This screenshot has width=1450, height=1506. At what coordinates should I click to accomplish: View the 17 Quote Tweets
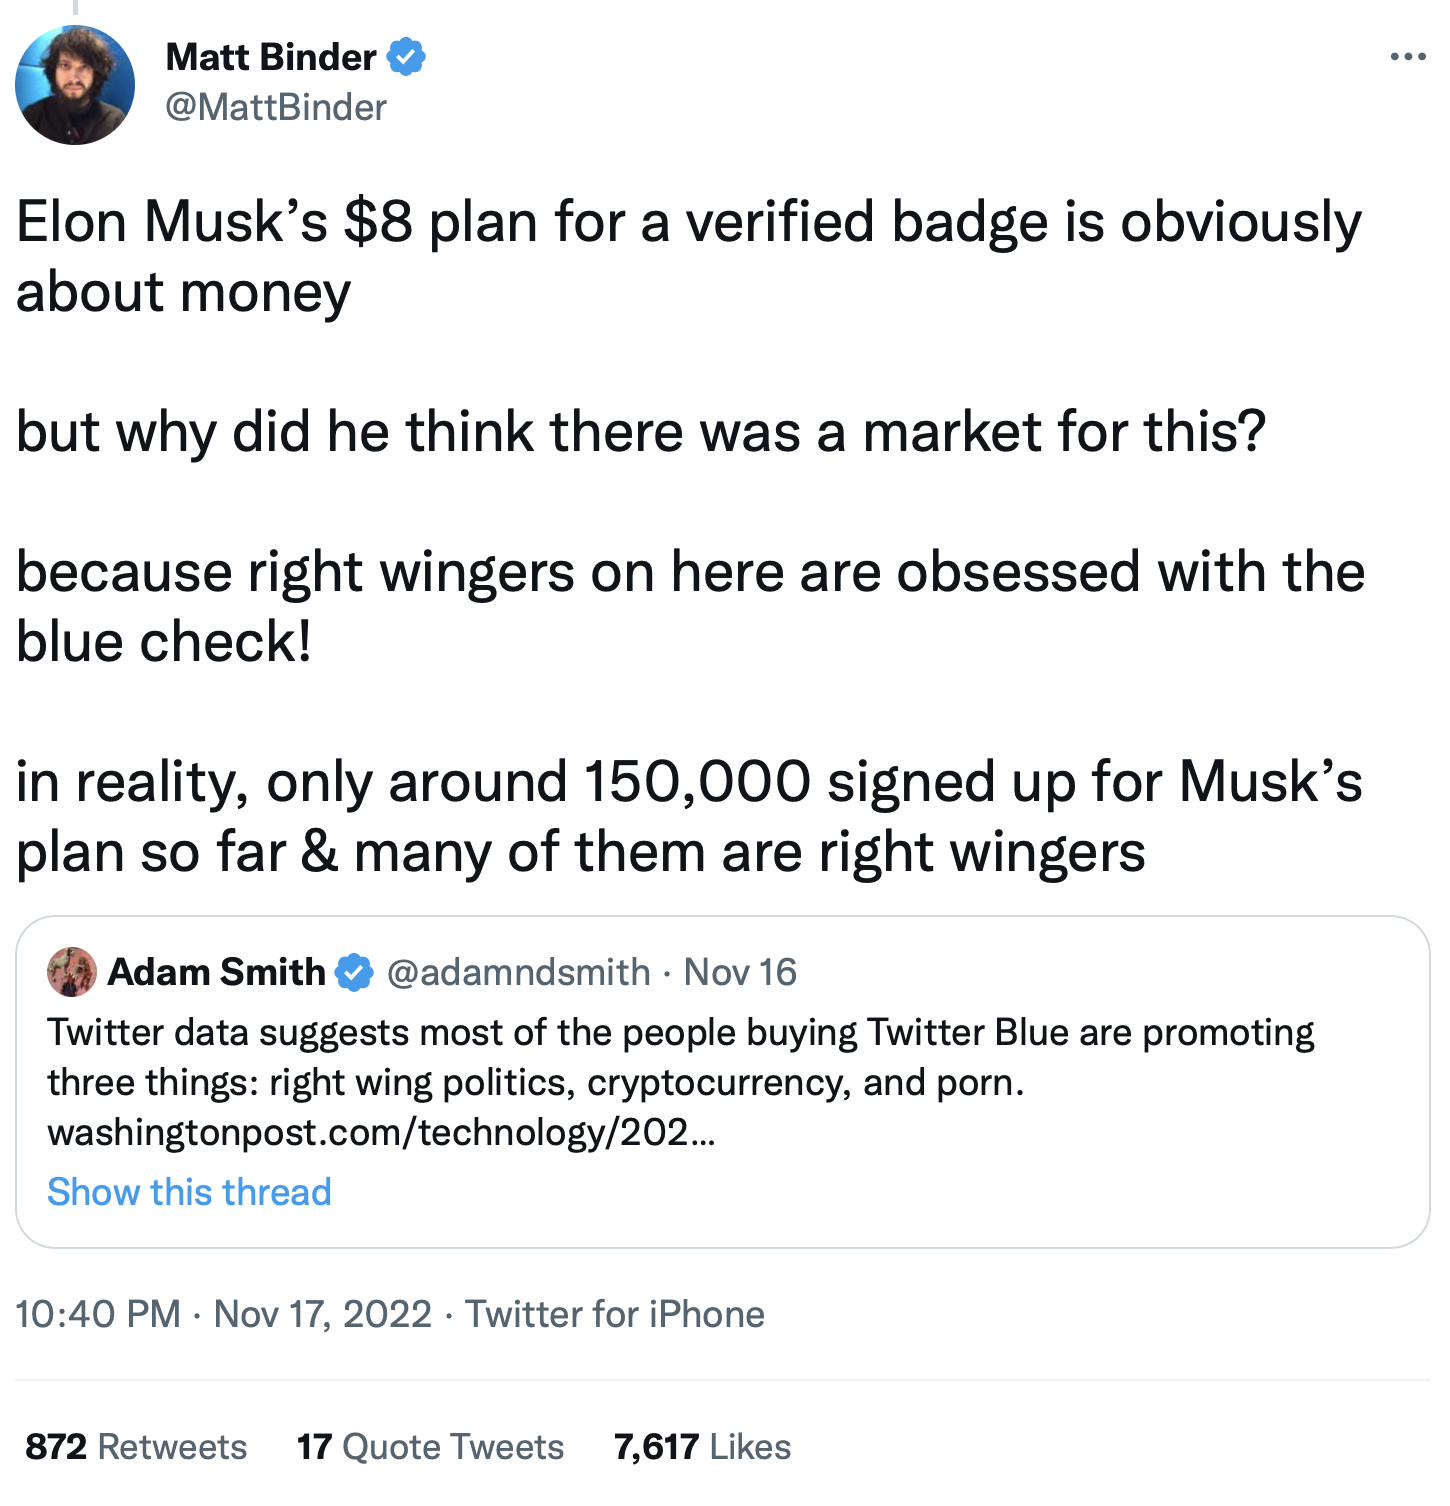430,1447
